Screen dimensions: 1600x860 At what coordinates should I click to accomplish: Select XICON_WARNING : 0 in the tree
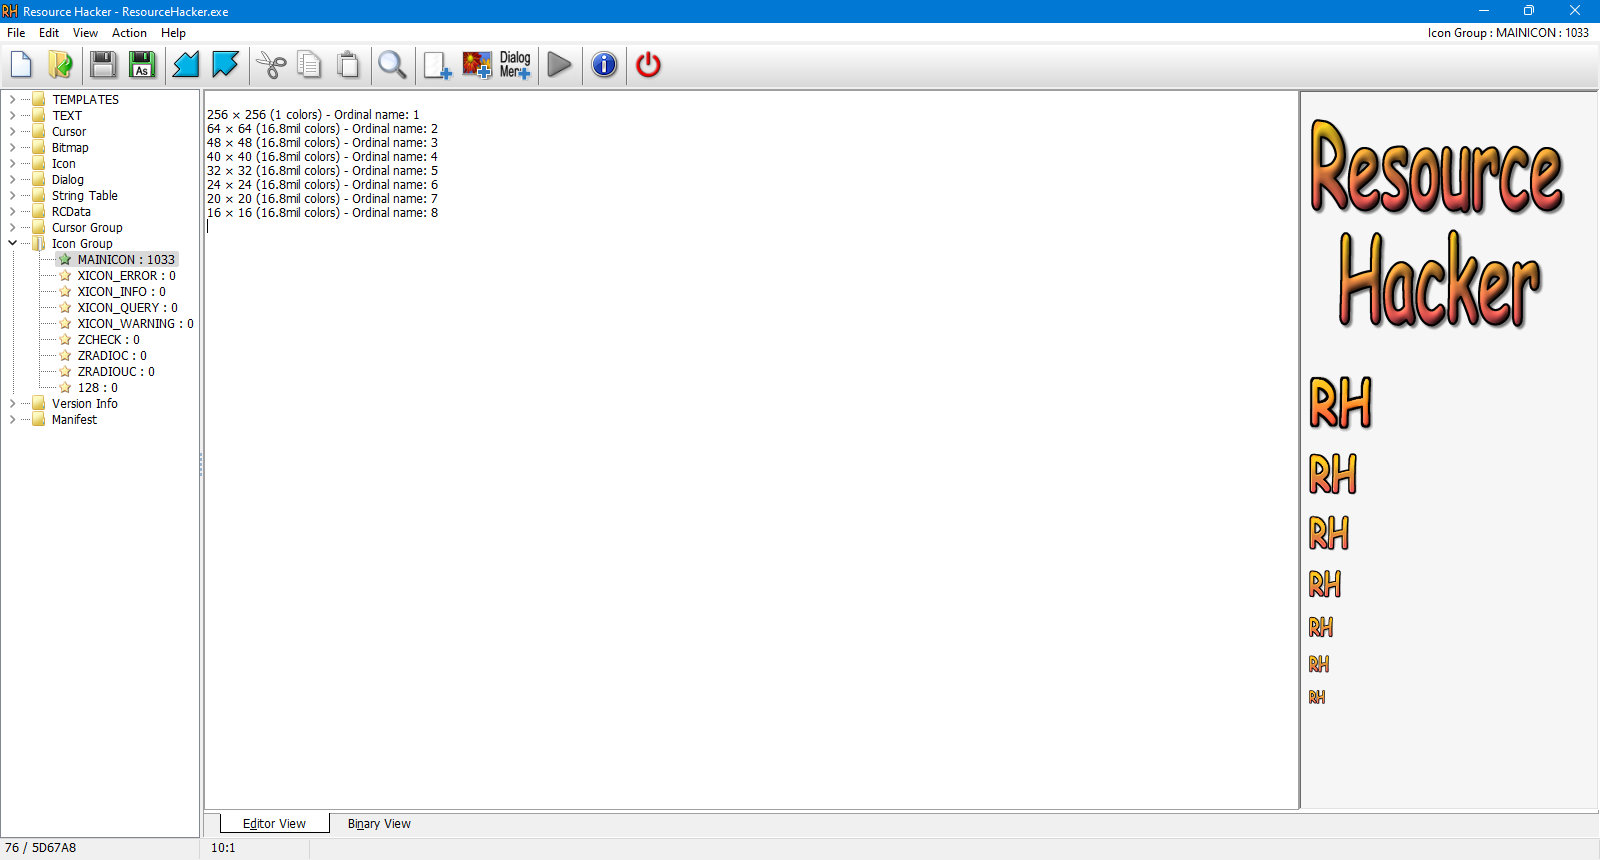pos(135,324)
